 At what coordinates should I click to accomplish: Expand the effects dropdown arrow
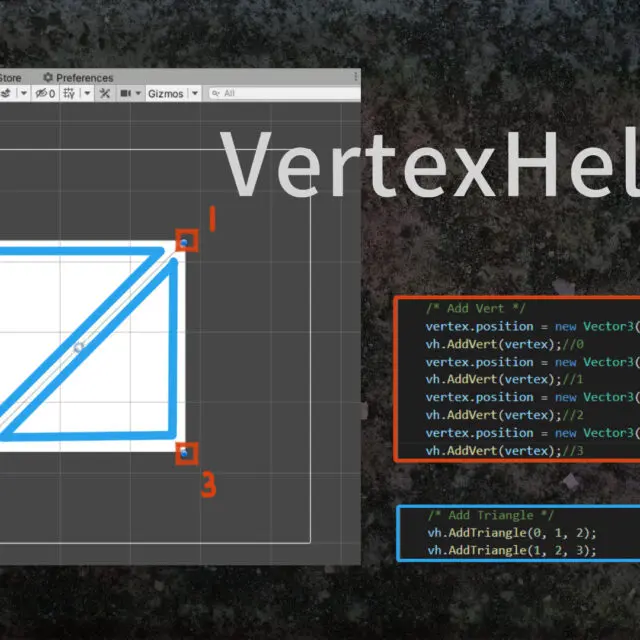pyautogui.click(x=22, y=93)
